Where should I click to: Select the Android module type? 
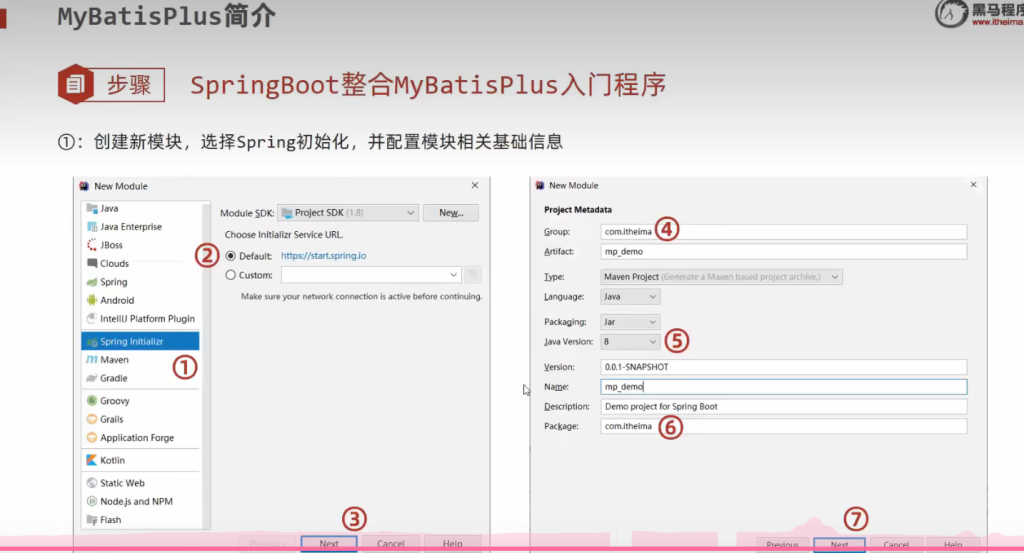tap(117, 300)
